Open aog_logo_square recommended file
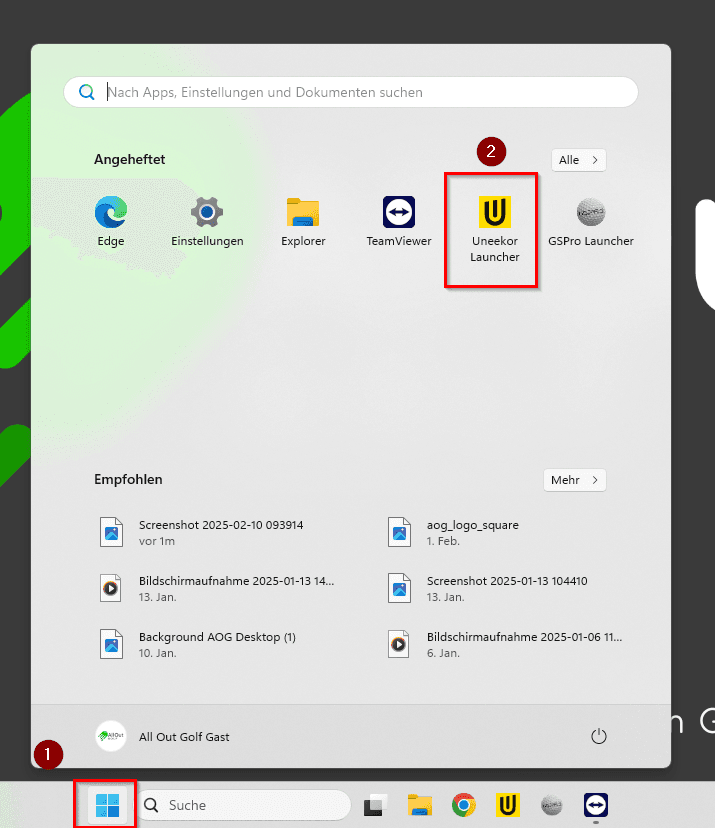The image size is (715, 828). tap(454, 532)
